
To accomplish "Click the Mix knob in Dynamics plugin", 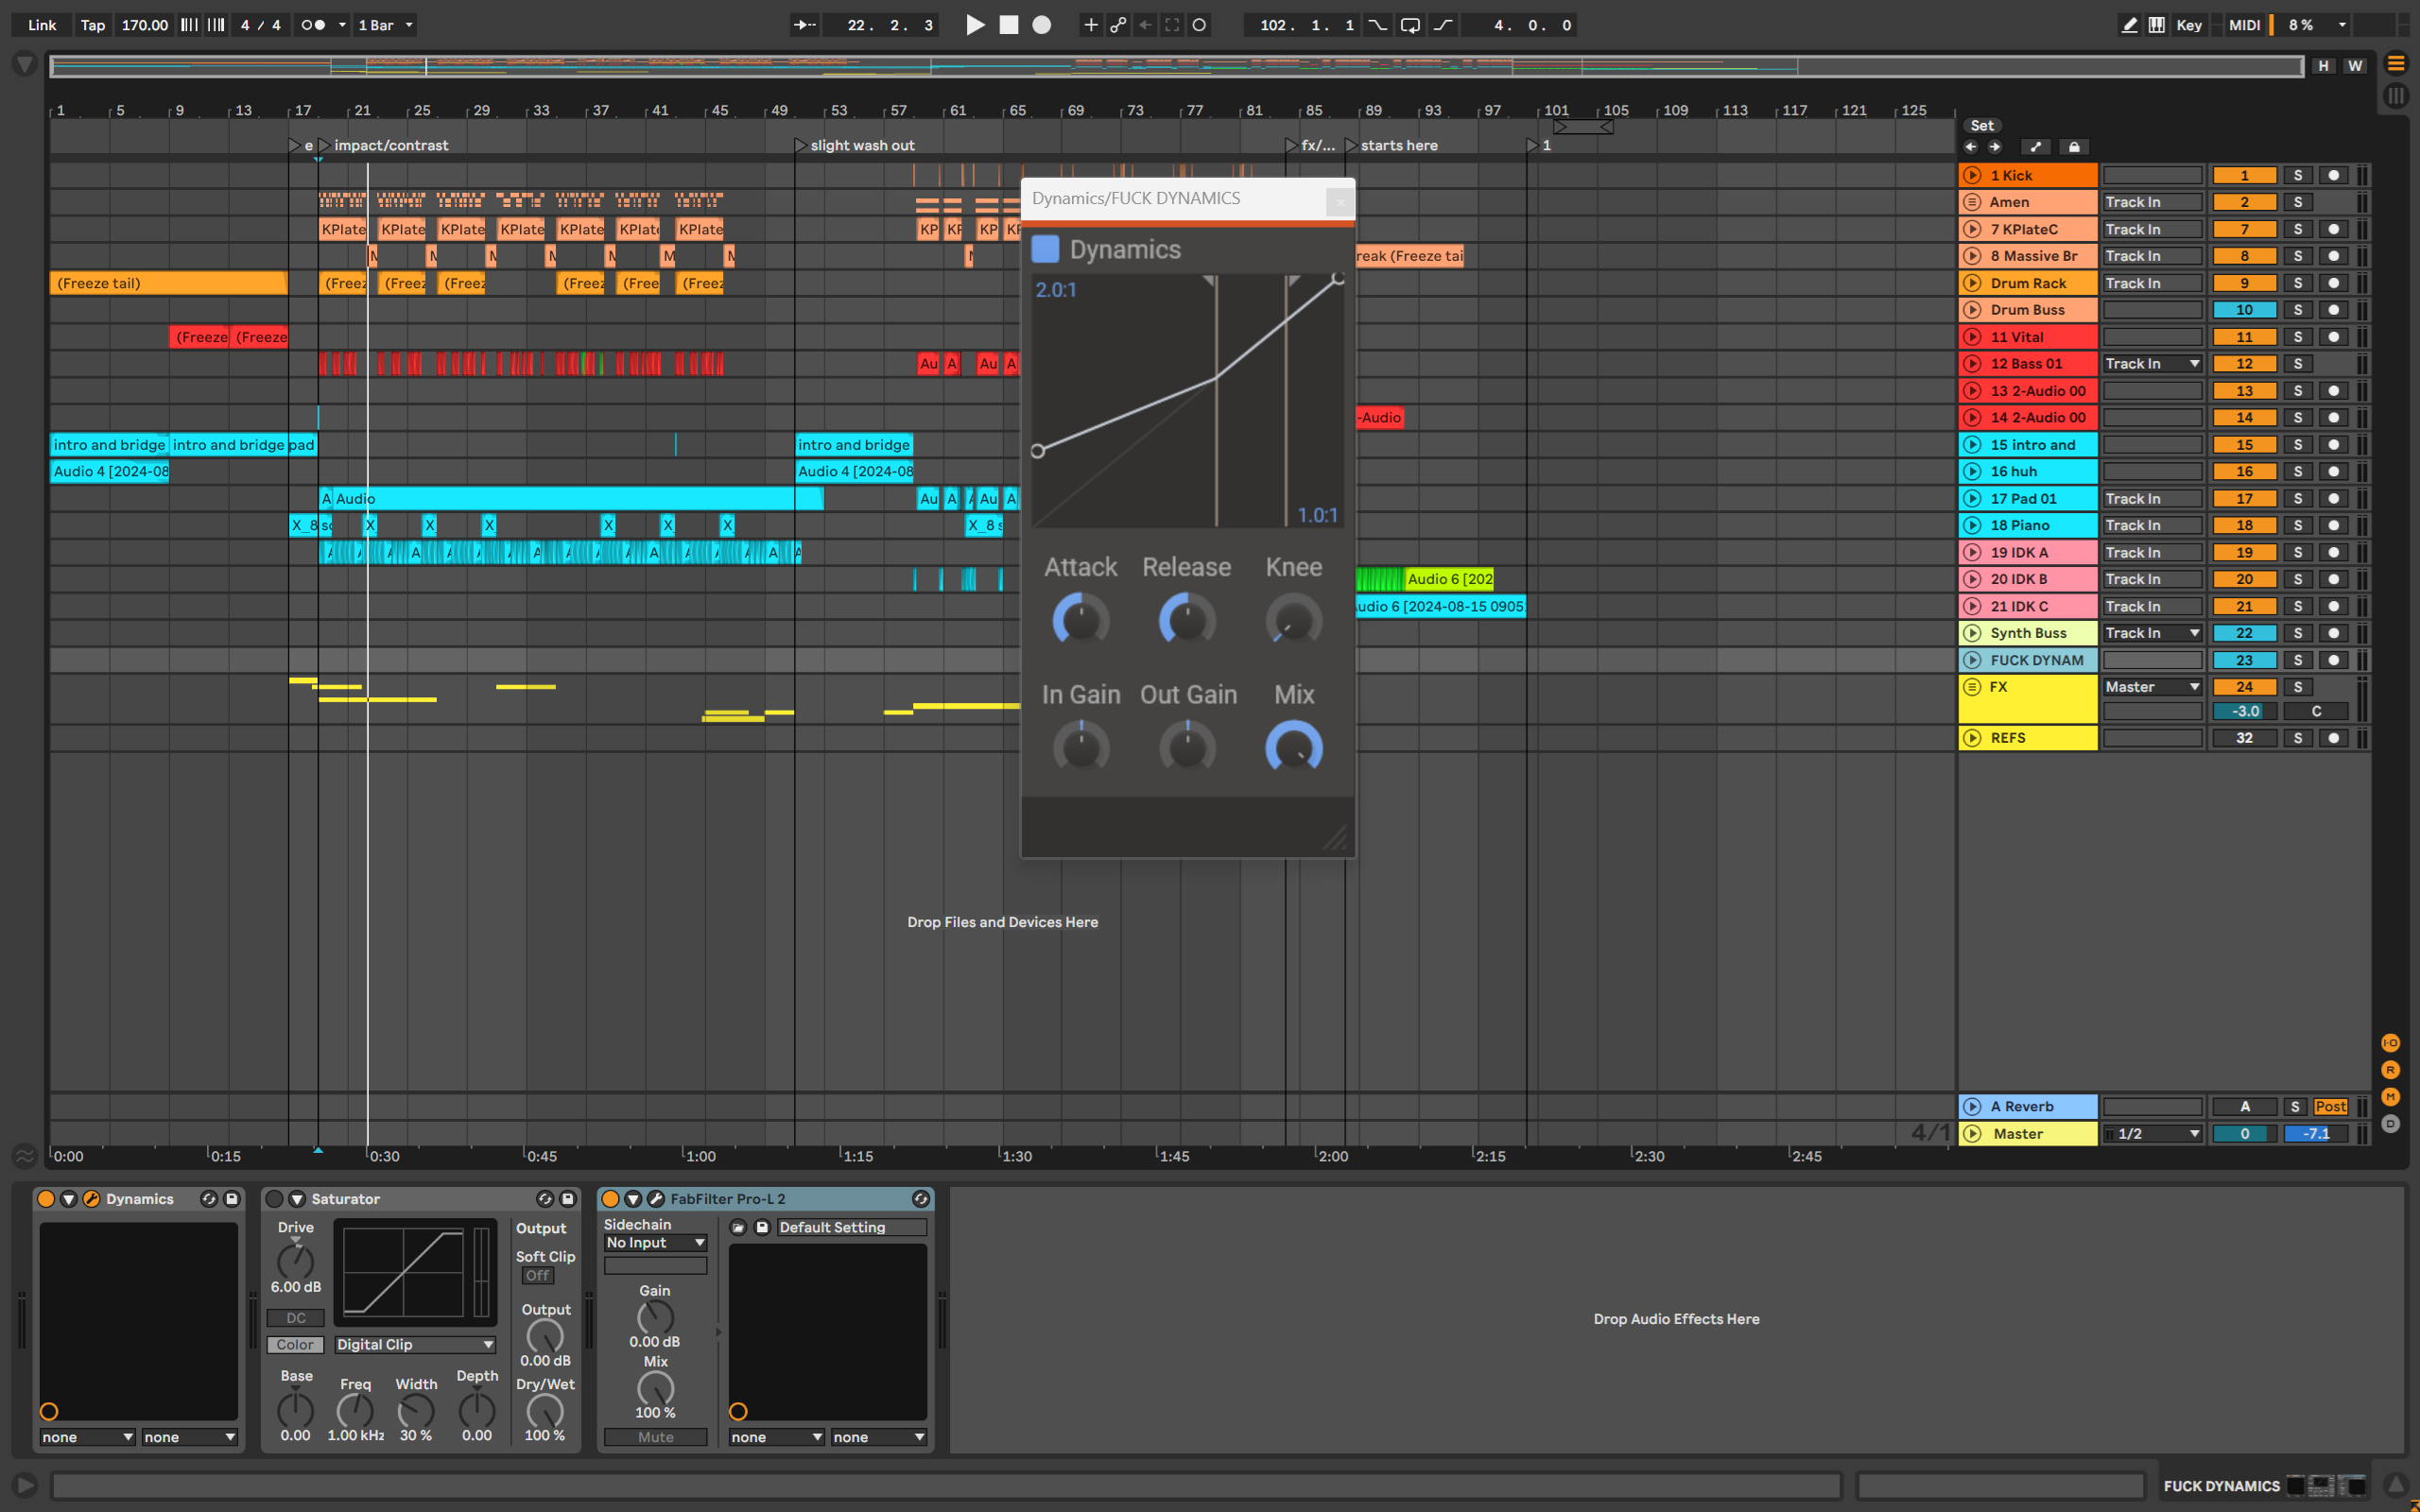I will click(1294, 747).
